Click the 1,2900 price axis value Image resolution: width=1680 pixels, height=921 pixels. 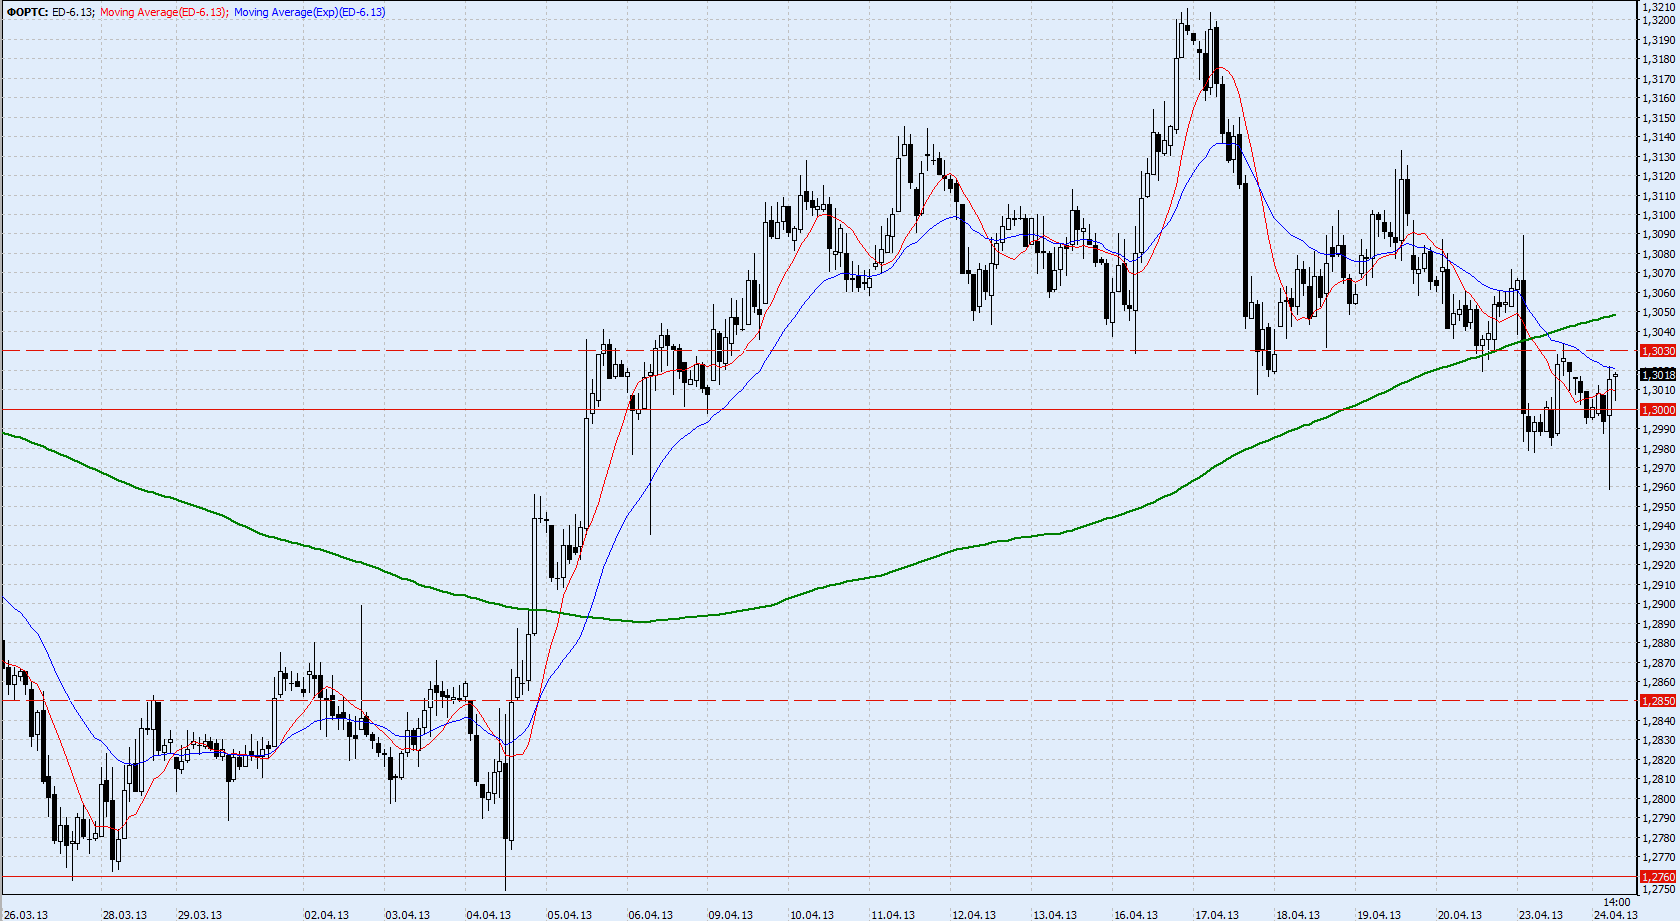pos(1659,604)
